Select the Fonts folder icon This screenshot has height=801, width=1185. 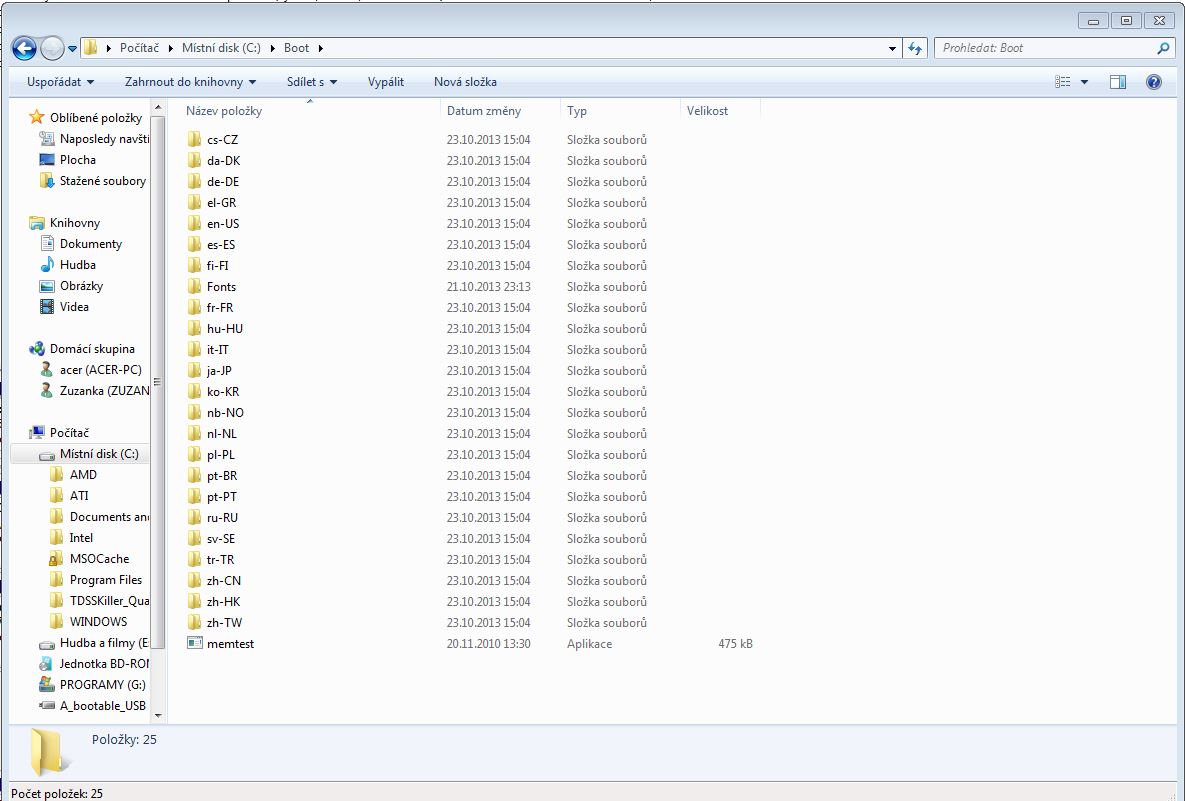pyautogui.click(x=194, y=286)
